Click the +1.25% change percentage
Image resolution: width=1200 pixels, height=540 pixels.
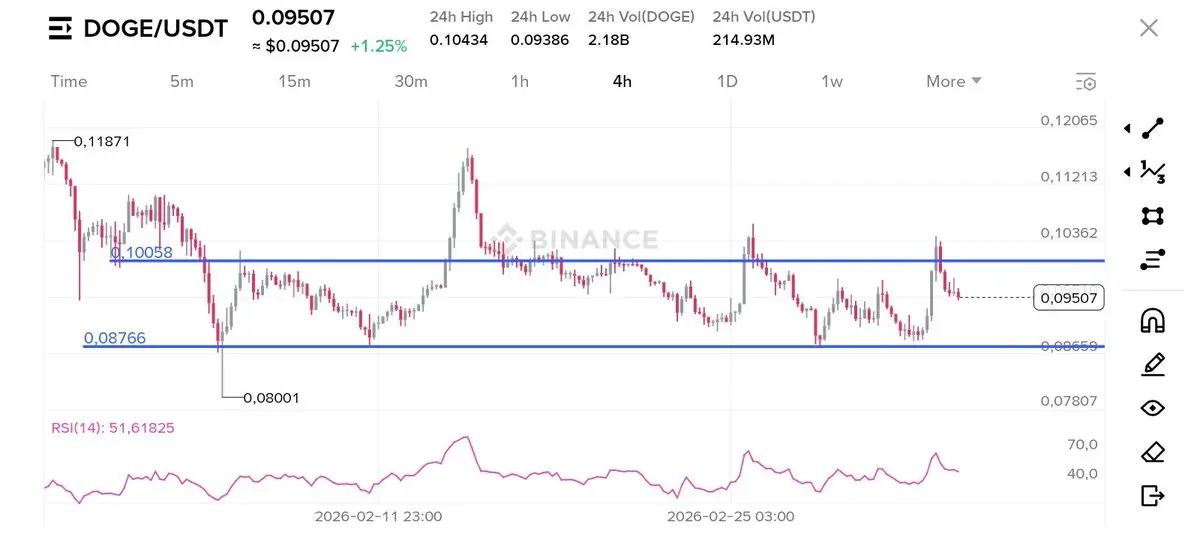pyautogui.click(x=378, y=46)
